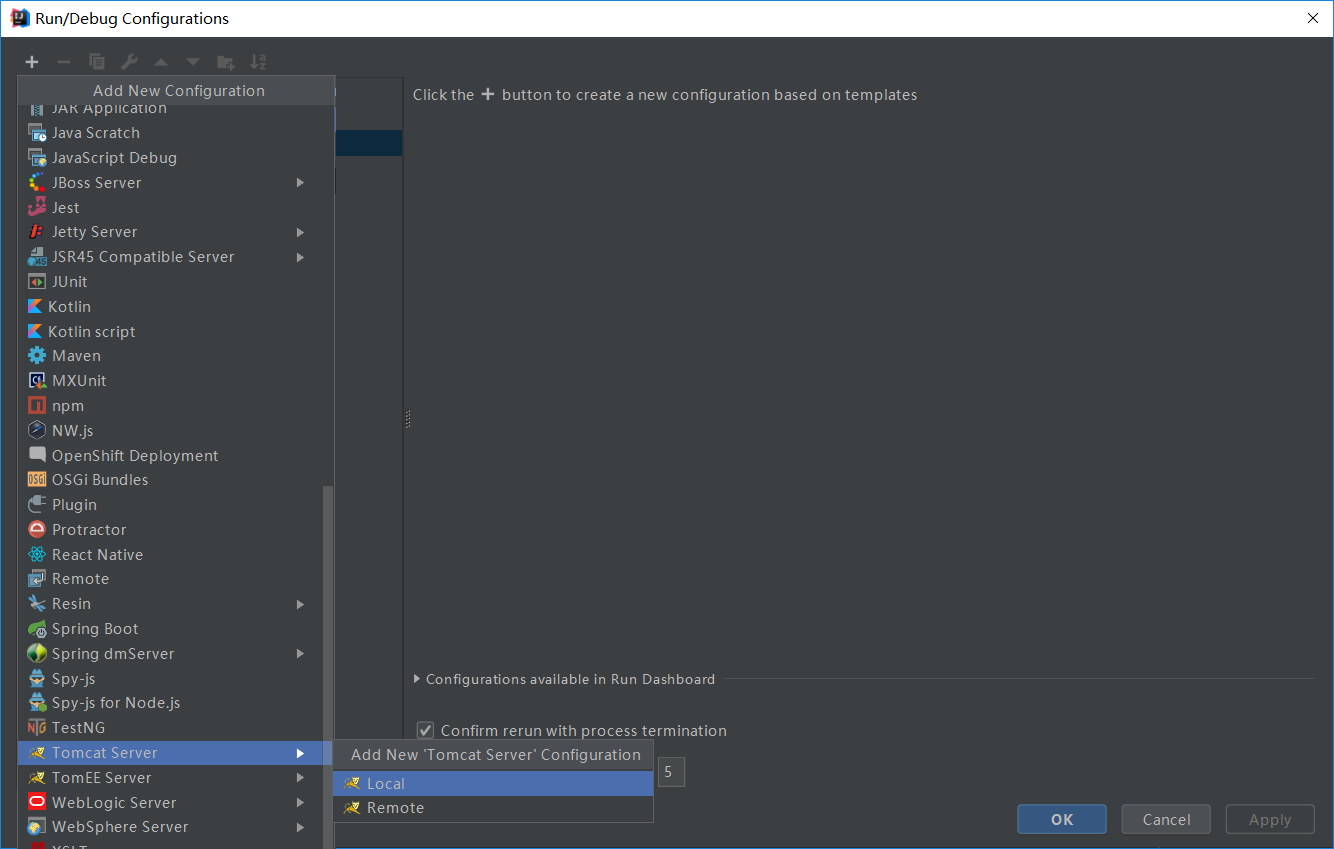Click the JSR45 Compatible Server icon

click(x=37, y=257)
